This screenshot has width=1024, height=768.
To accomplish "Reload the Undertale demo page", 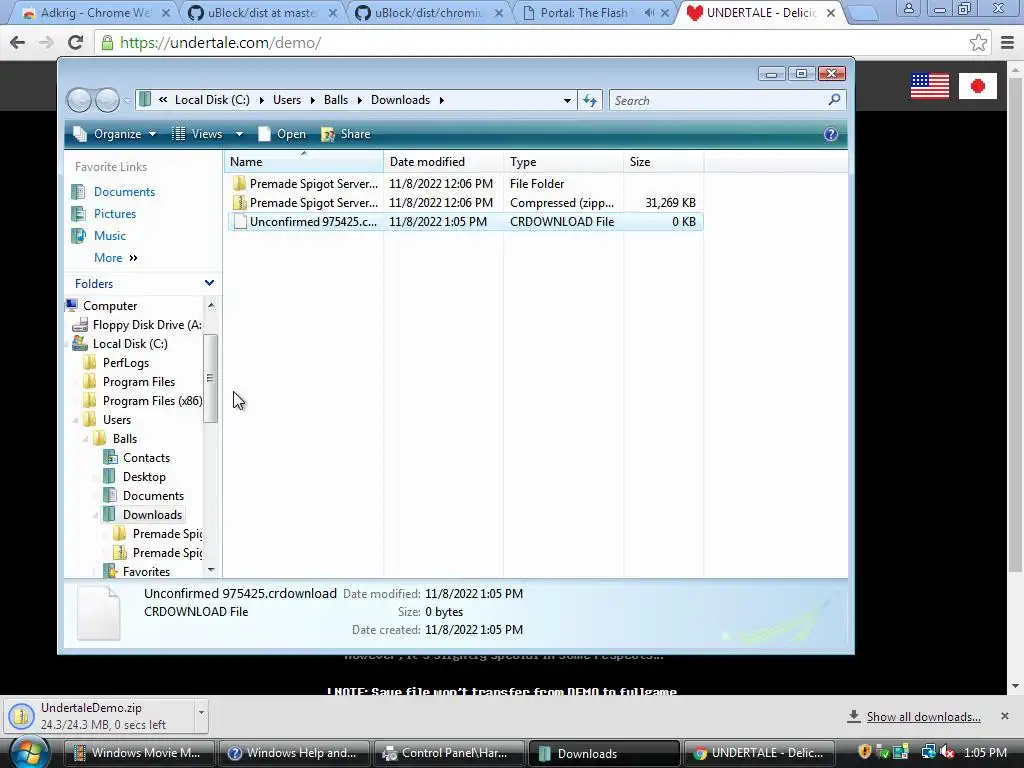I will point(76,42).
